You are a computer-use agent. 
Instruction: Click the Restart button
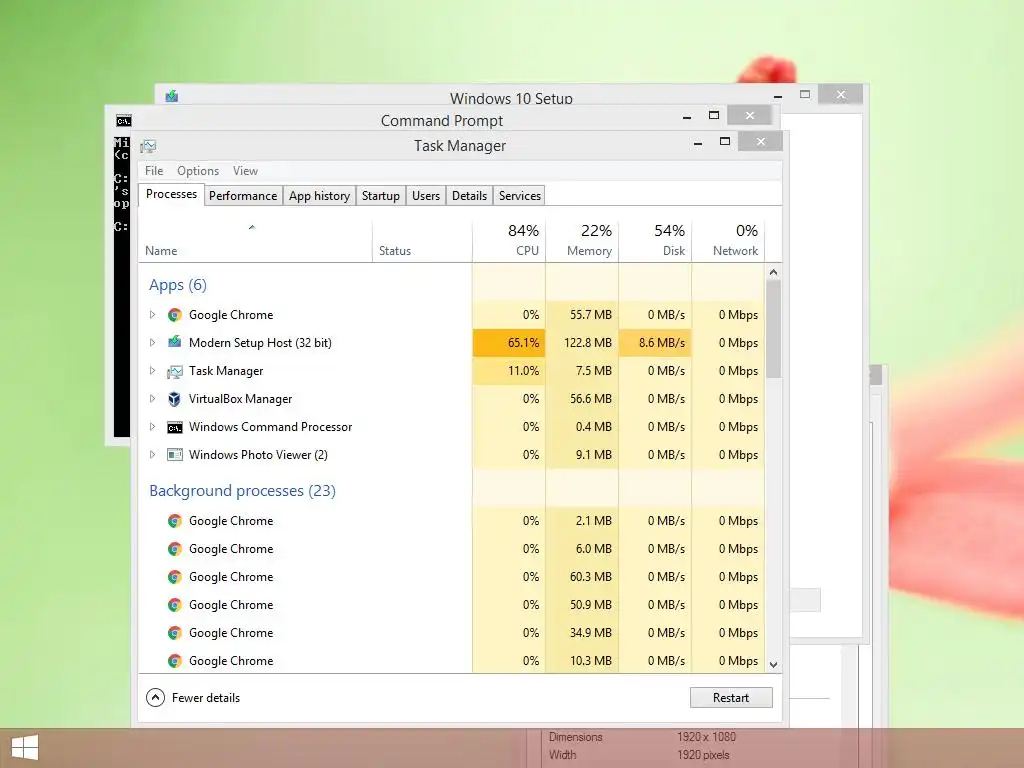pyautogui.click(x=731, y=697)
